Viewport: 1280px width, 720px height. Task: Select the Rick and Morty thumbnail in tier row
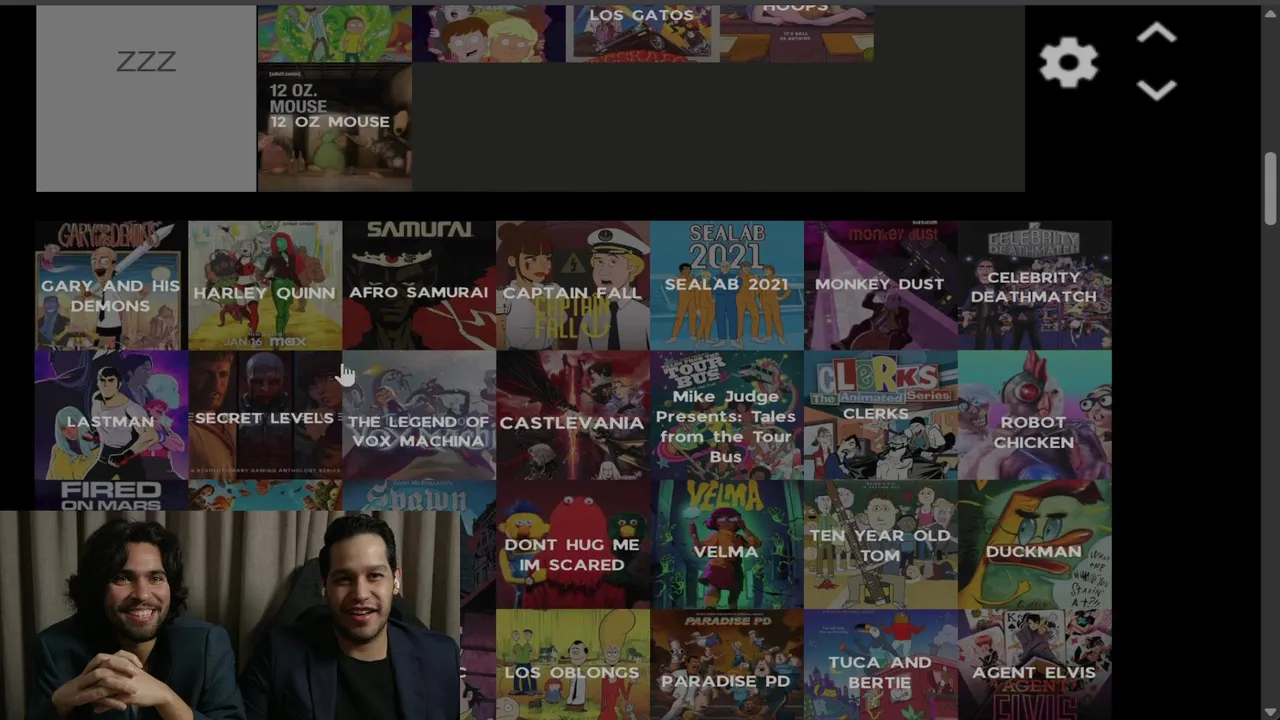[334, 33]
